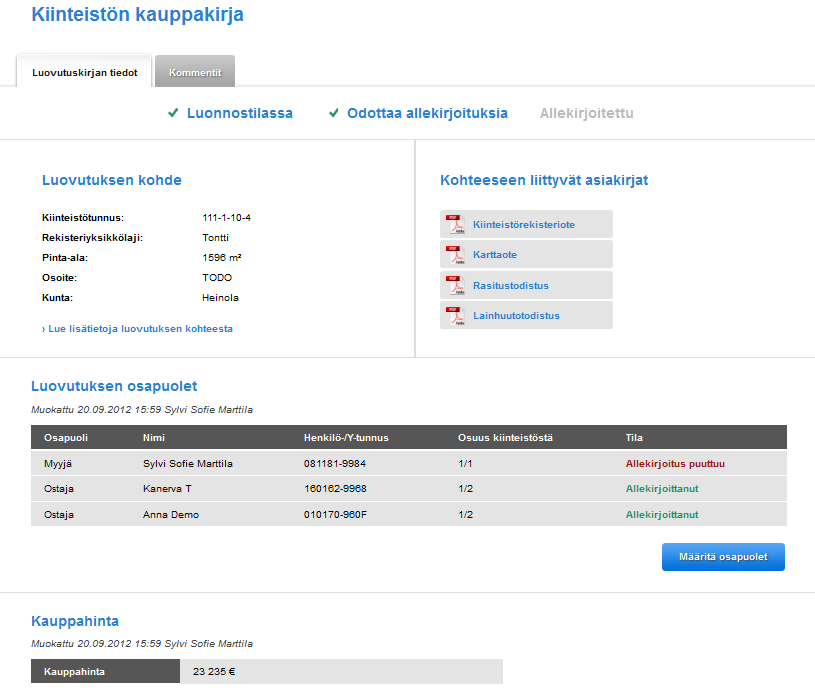Click the Pinta-ala label
The height and width of the screenshot is (695, 815).
point(64,257)
